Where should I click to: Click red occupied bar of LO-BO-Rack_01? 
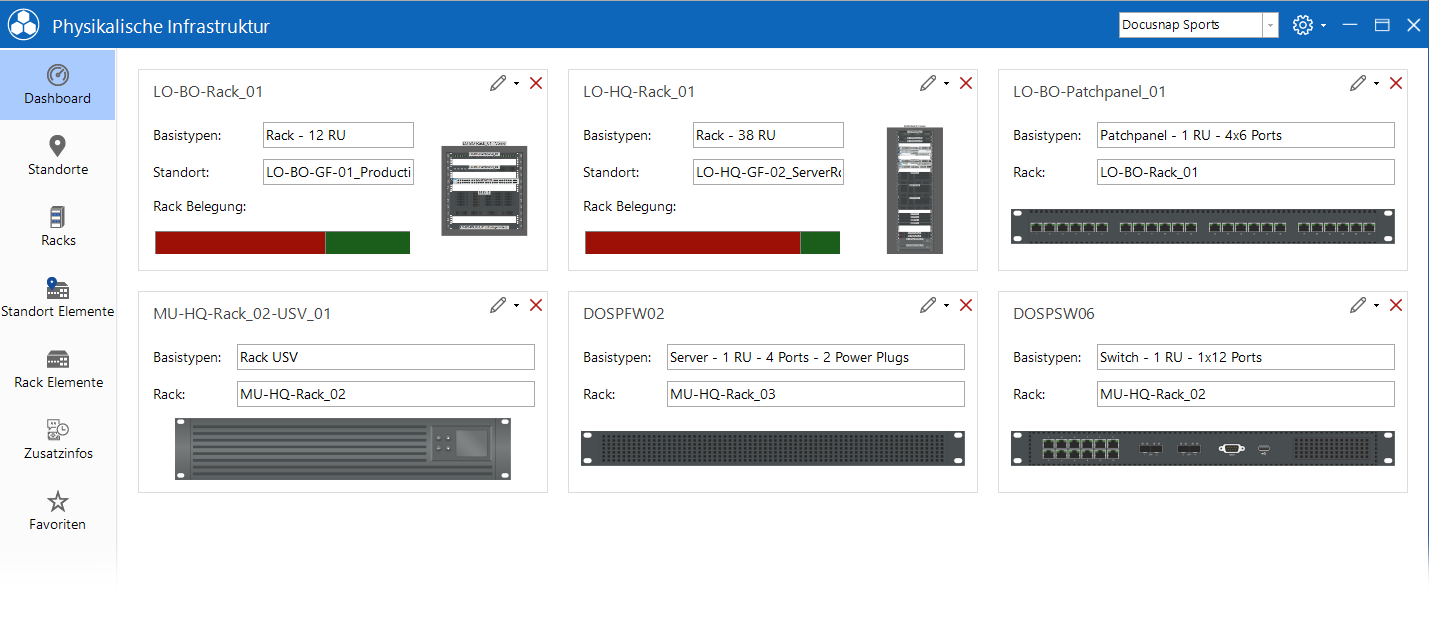click(x=240, y=242)
